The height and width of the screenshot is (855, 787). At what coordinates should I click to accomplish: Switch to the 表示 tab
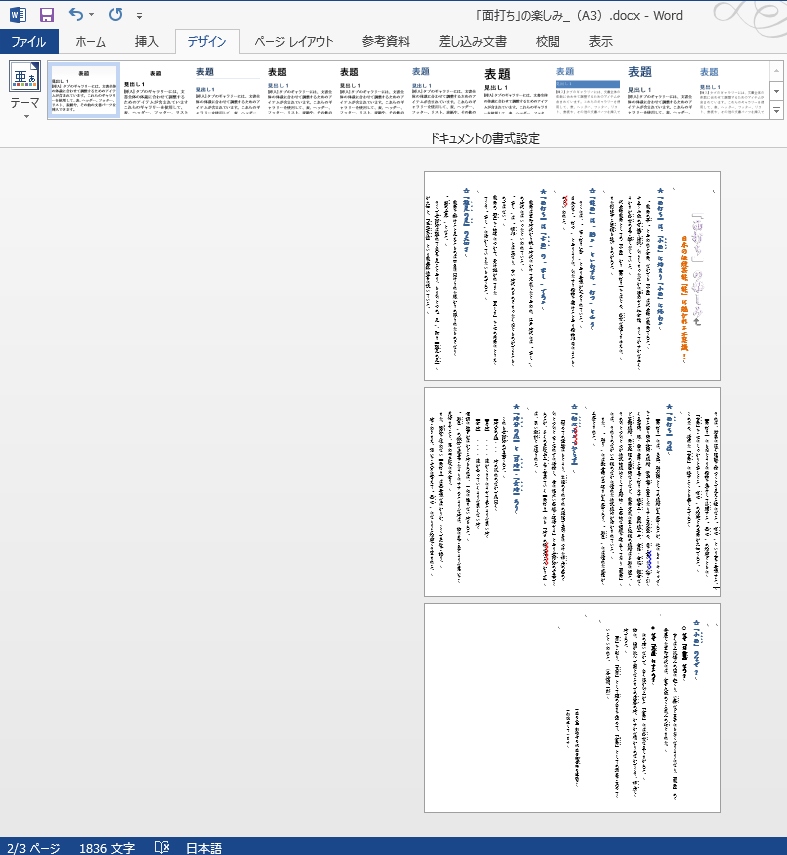pyautogui.click(x=600, y=42)
